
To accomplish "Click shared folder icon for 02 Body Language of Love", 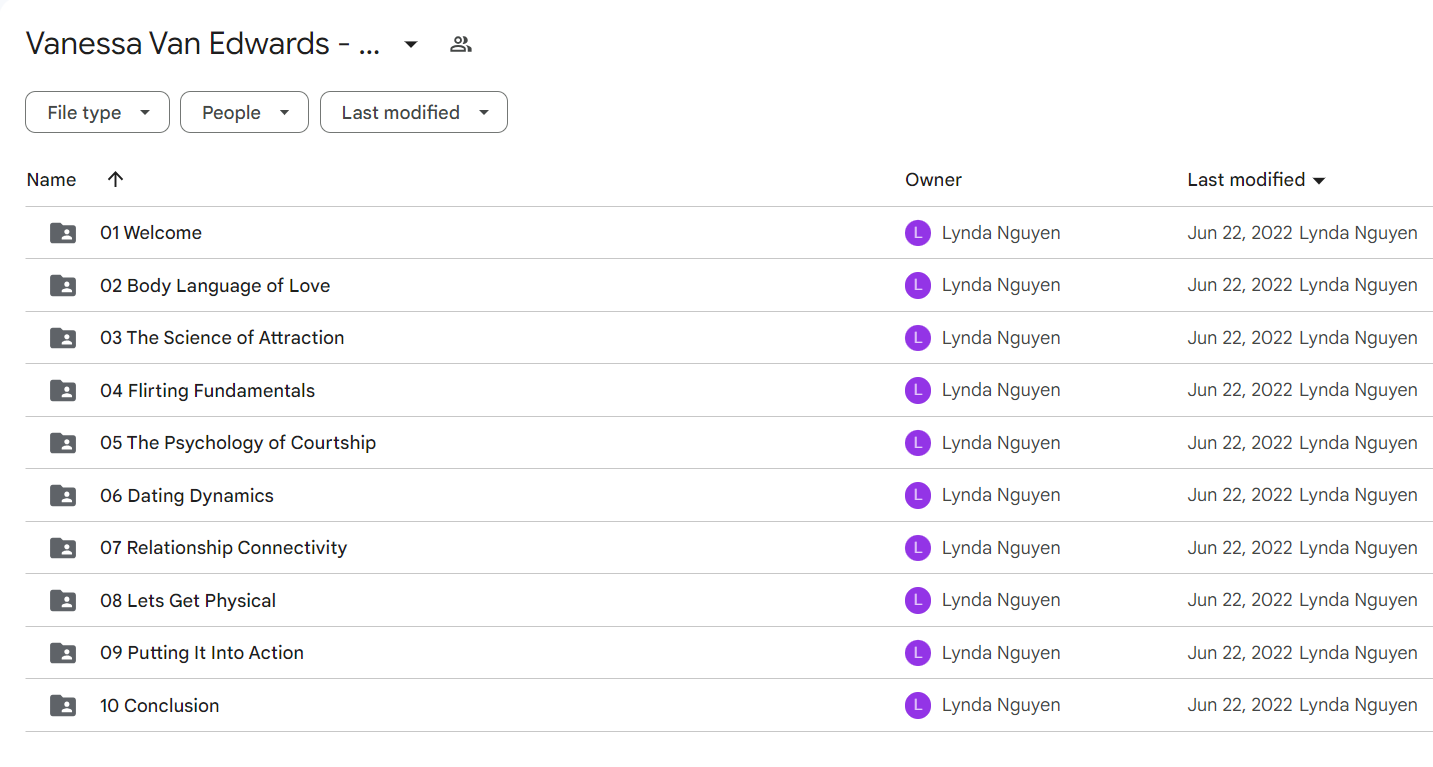I will [x=63, y=286].
